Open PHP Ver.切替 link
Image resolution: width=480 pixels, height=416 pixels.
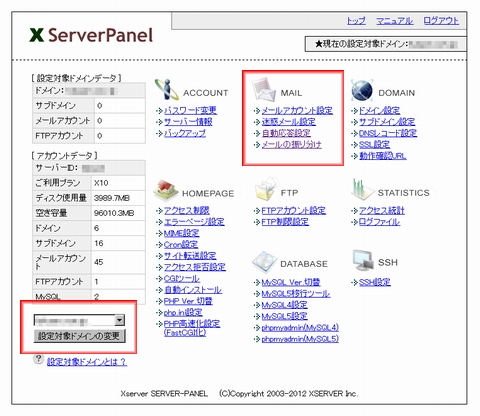coord(188,301)
